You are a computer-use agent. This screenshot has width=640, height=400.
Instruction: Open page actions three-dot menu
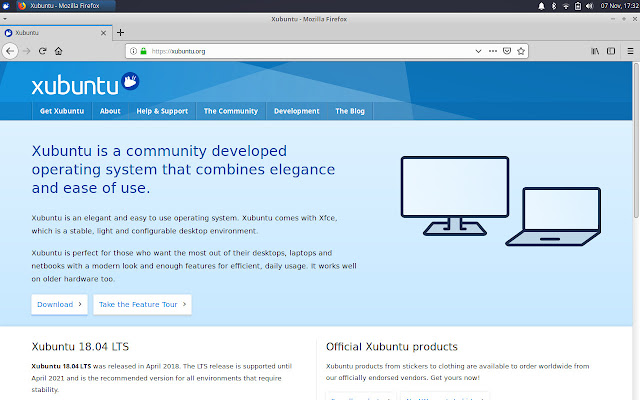tap(493, 51)
